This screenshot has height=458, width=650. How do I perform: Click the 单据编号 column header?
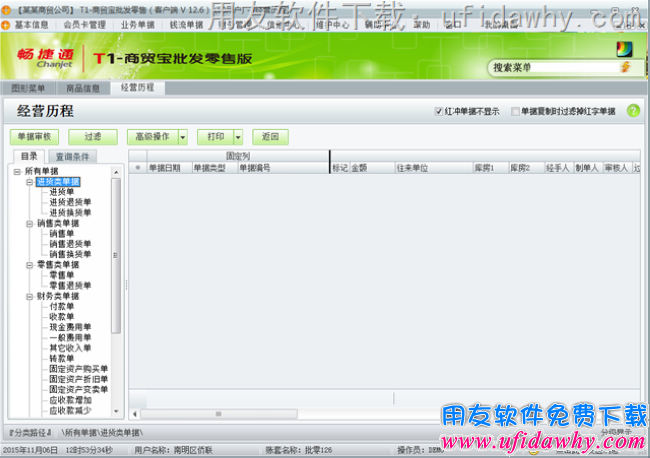(x=283, y=168)
